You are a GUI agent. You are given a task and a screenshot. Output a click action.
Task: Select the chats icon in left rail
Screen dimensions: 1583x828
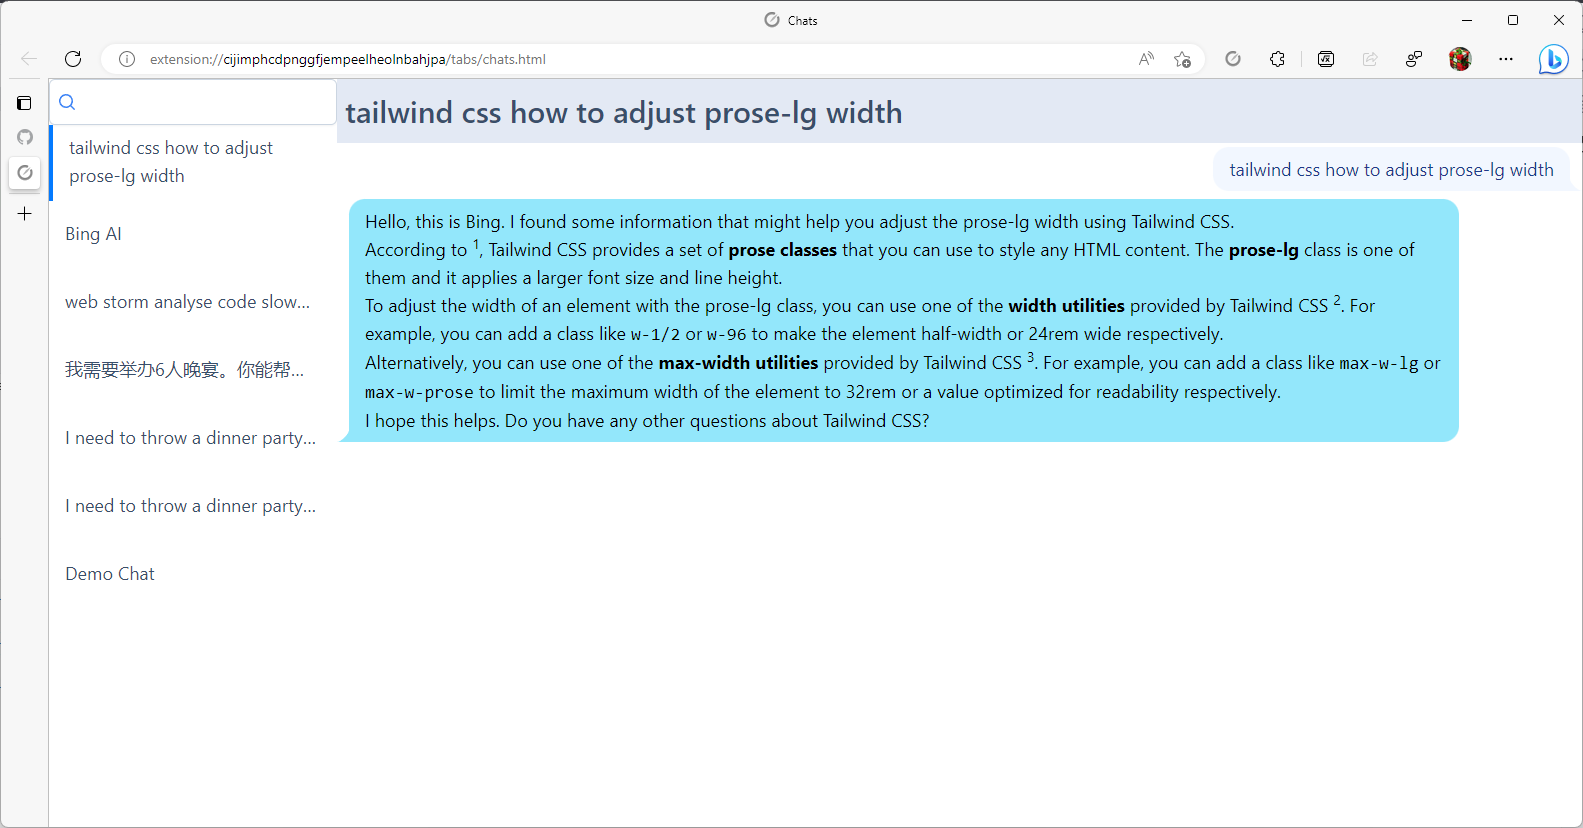(x=25, y=173)
